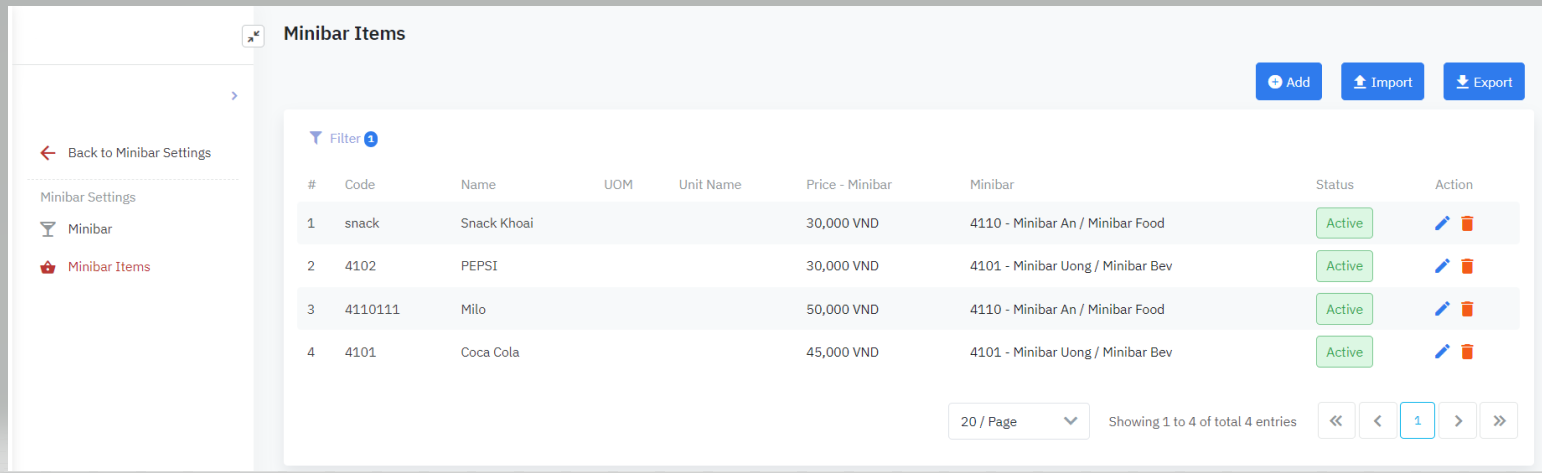Edit the Milo row with pencil icon
Viewport: 1542px width, 473px height.
coord(1442,309)
